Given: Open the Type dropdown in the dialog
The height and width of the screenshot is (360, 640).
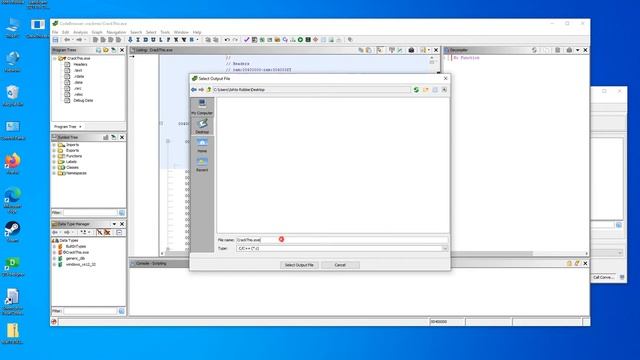Looking at the screenshot, I should (x=444, y=248).
